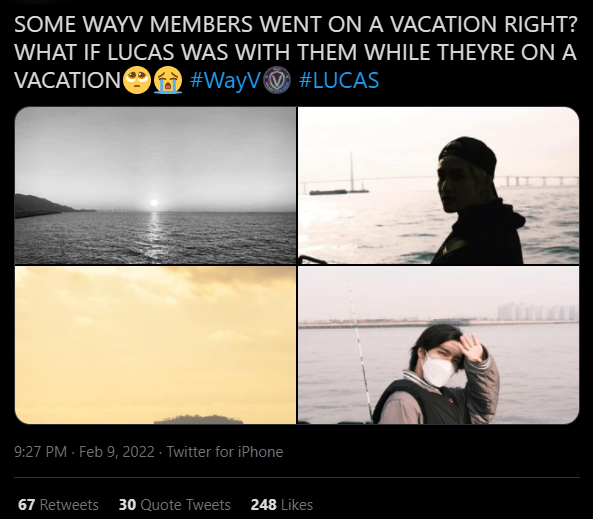
Task: Click the loudly crying face emoji
Action: (168, 80)
